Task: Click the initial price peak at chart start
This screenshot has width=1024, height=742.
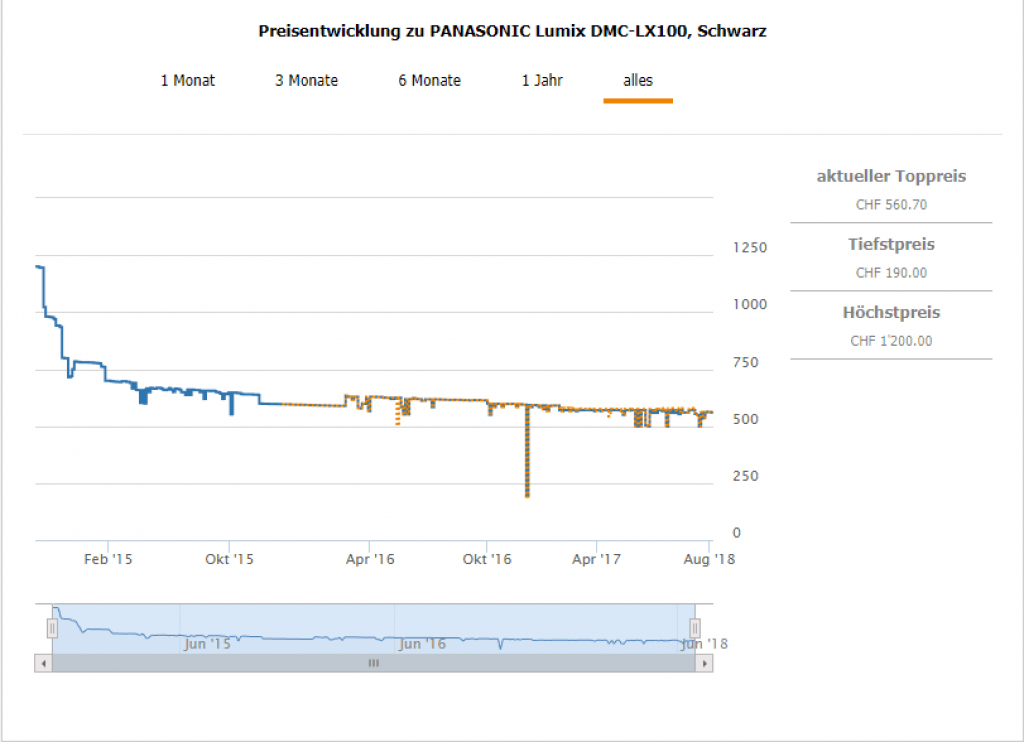Action: [39, 267]
